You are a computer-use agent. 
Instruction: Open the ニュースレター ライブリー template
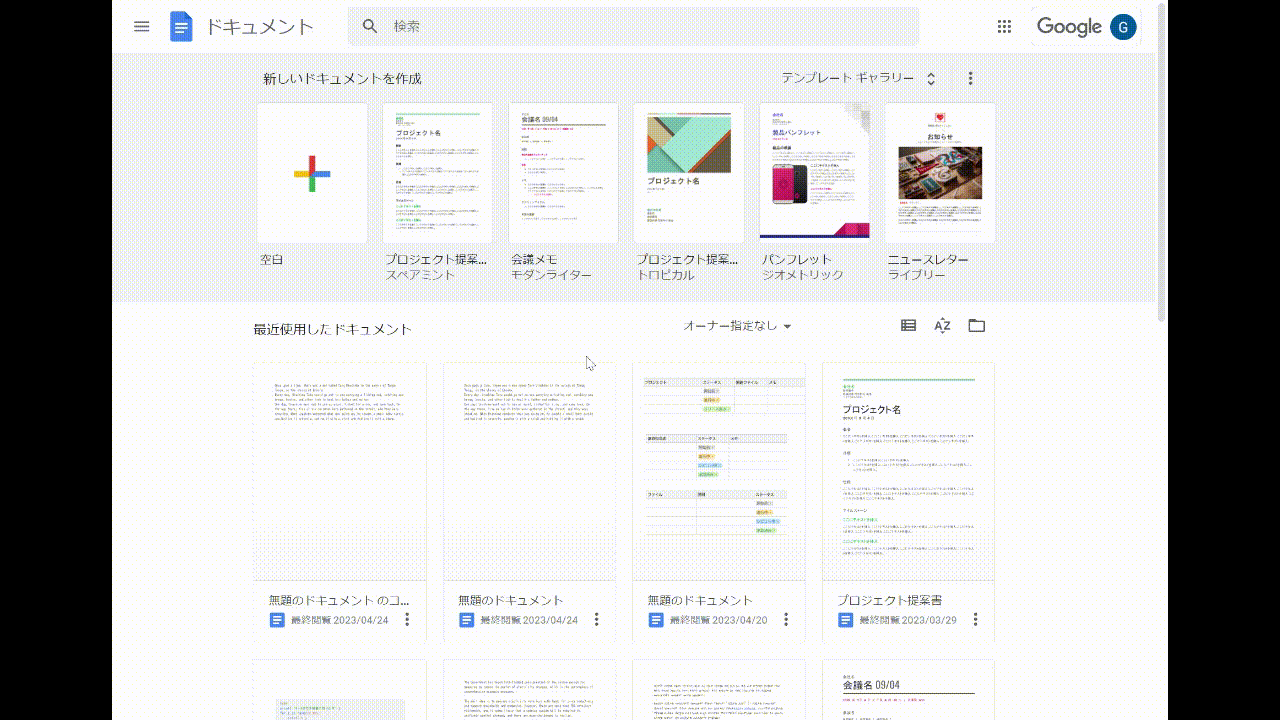point(939,173)
